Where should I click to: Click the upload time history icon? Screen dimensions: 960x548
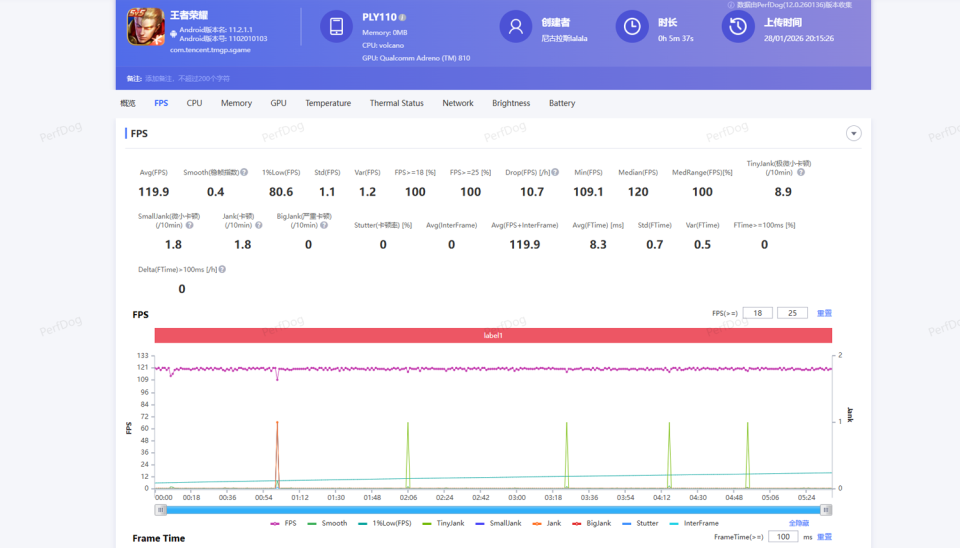[x=738, y=26]
